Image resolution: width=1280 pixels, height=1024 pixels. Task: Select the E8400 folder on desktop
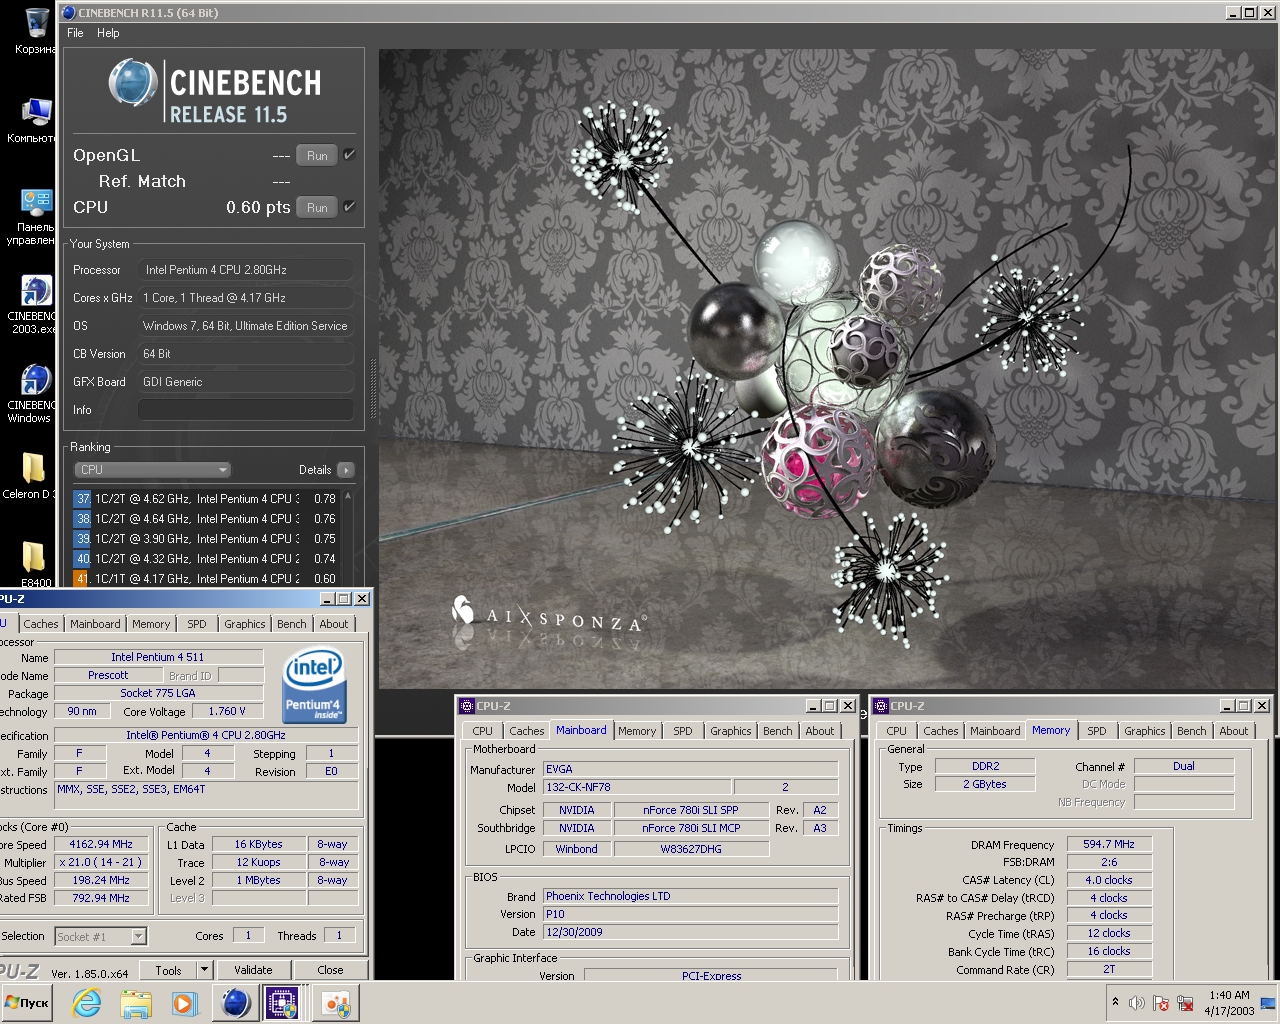coord(33,564)
